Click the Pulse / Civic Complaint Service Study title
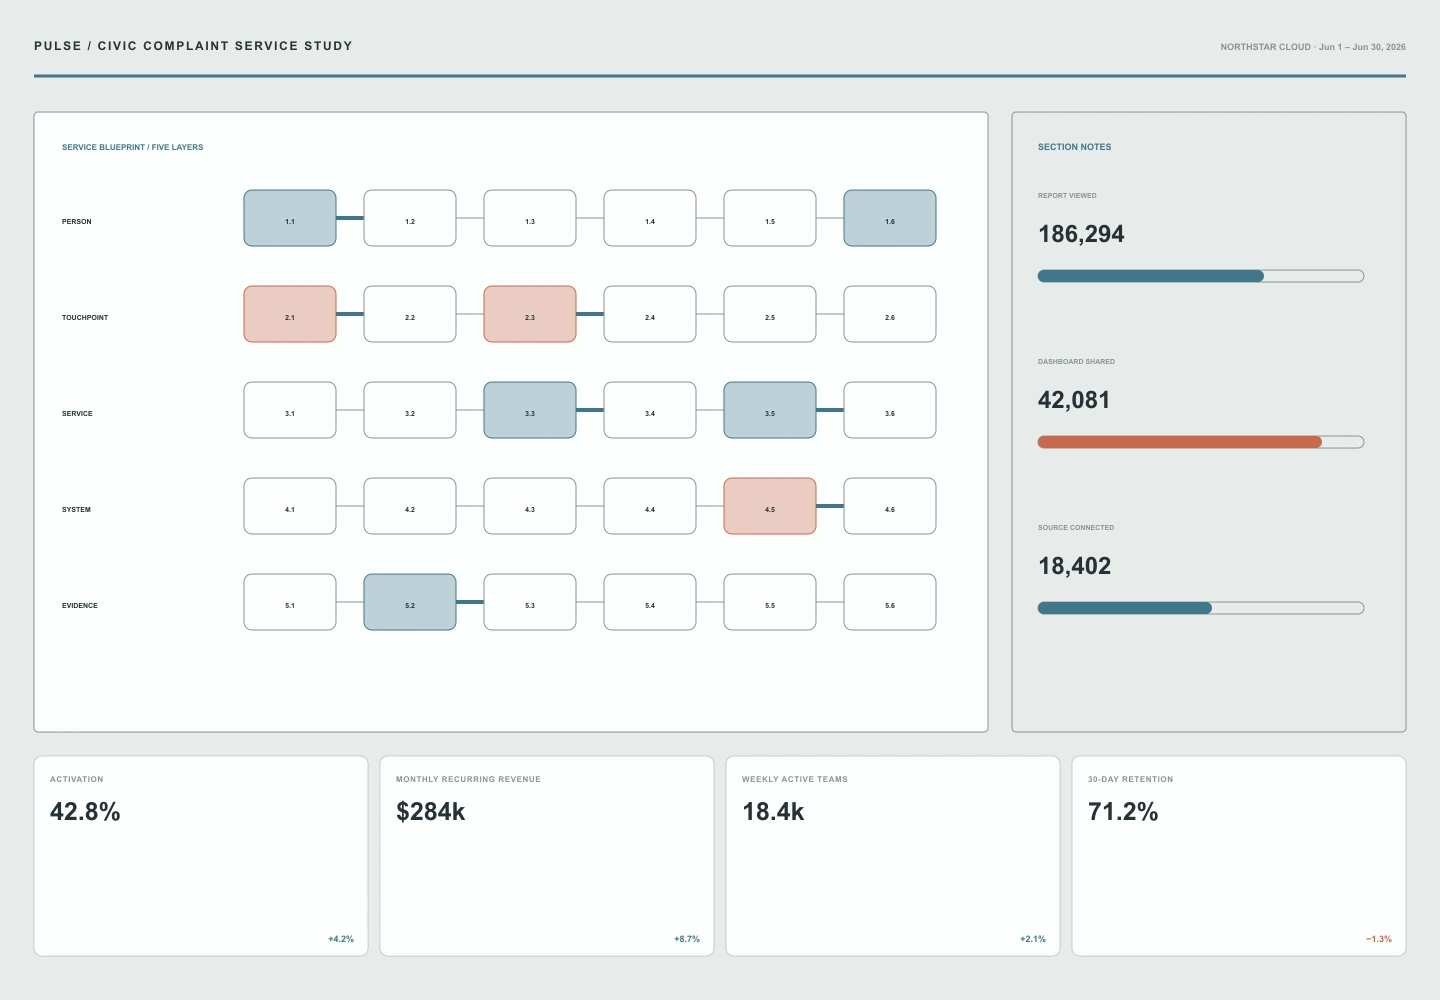 click(x=193, y=46)
